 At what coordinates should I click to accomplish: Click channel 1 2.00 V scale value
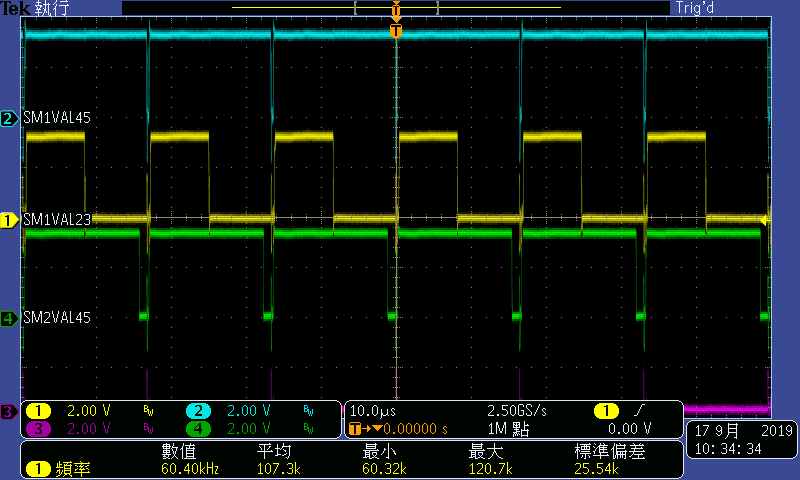[89, 411]
